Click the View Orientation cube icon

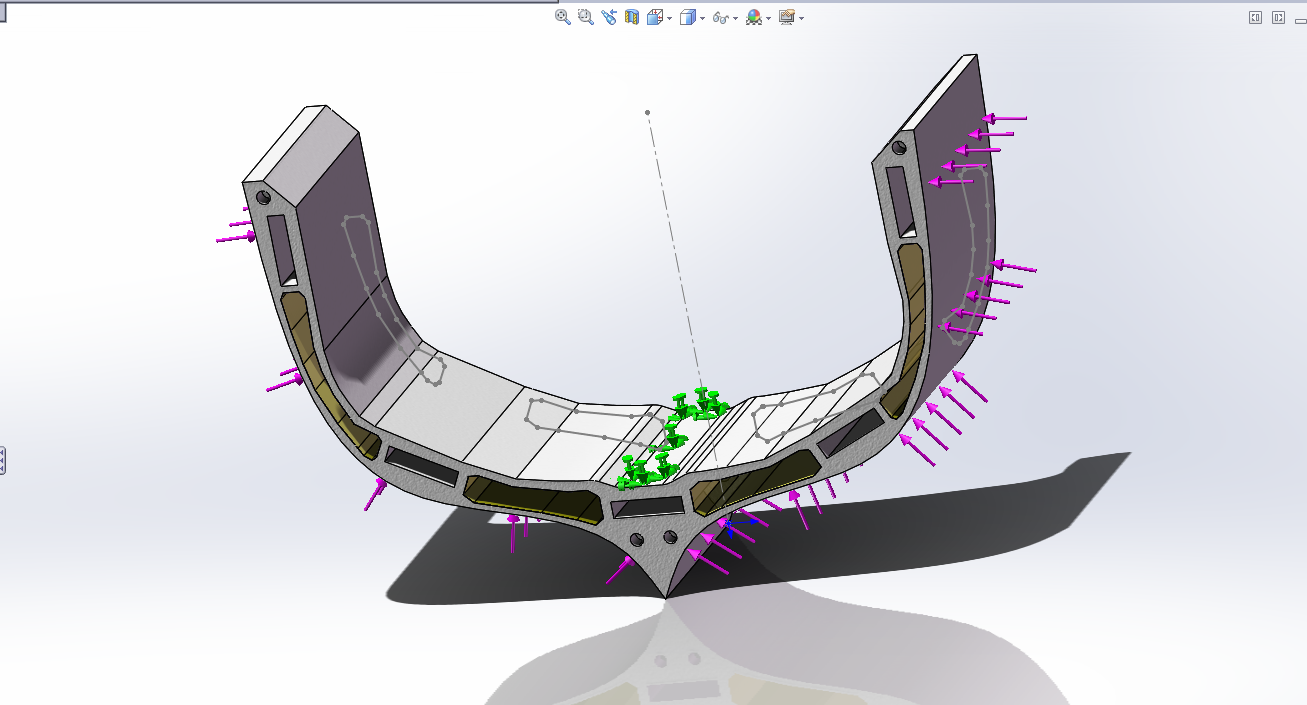(x=655, y=17)
